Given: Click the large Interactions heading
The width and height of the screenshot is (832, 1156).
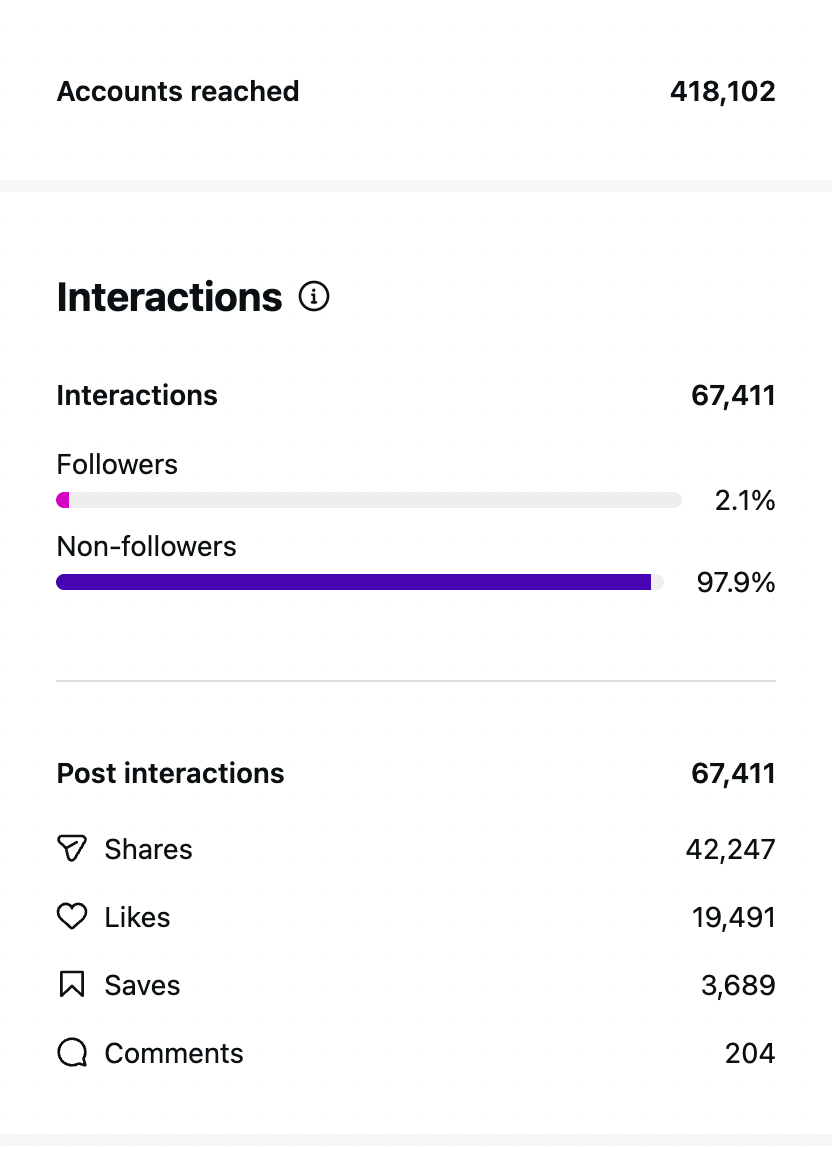Looking at the screenshot, I should 169,297.
